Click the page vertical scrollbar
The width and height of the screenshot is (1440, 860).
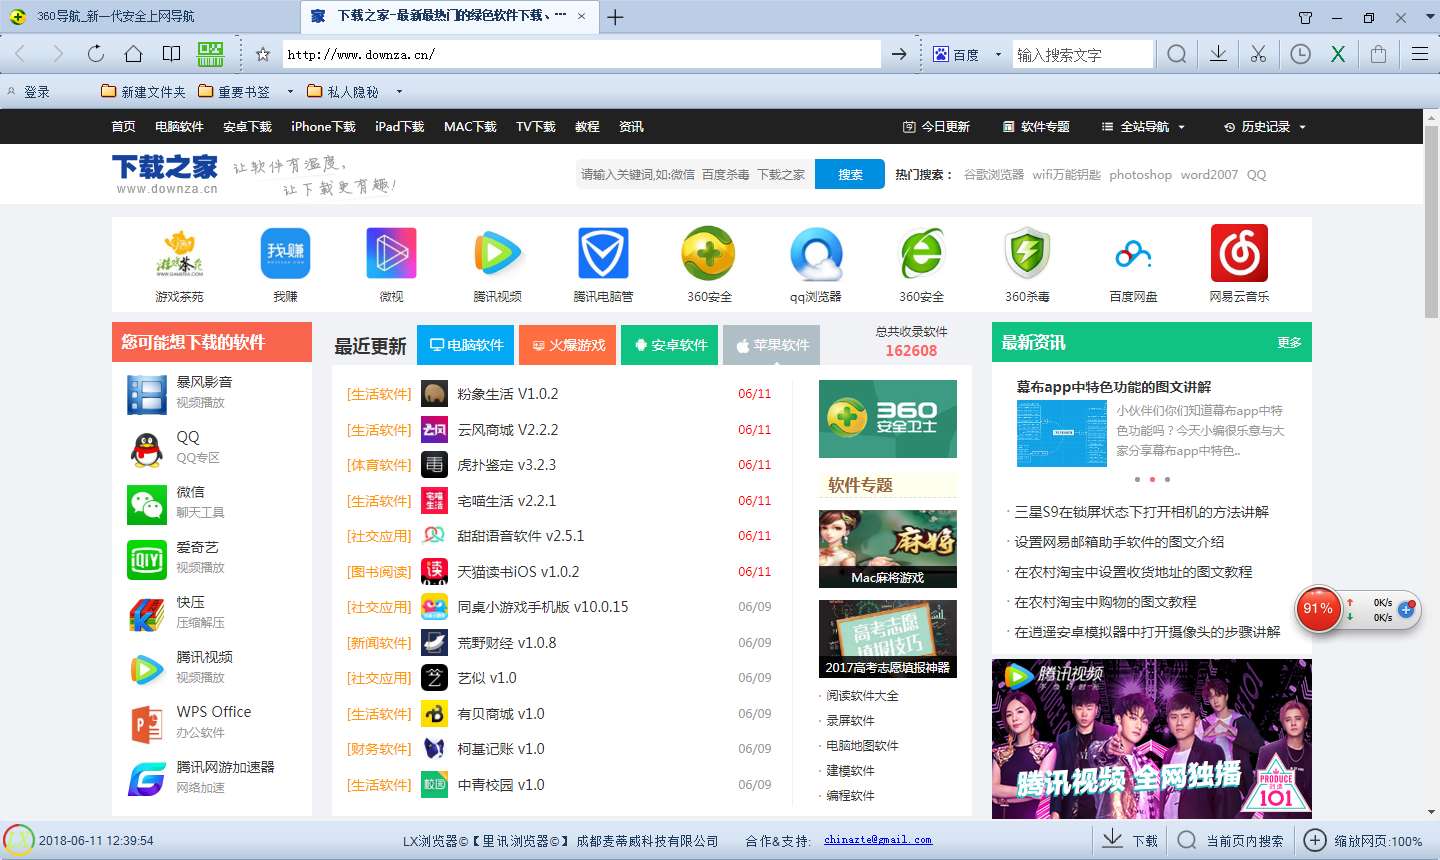(1431, 220)
